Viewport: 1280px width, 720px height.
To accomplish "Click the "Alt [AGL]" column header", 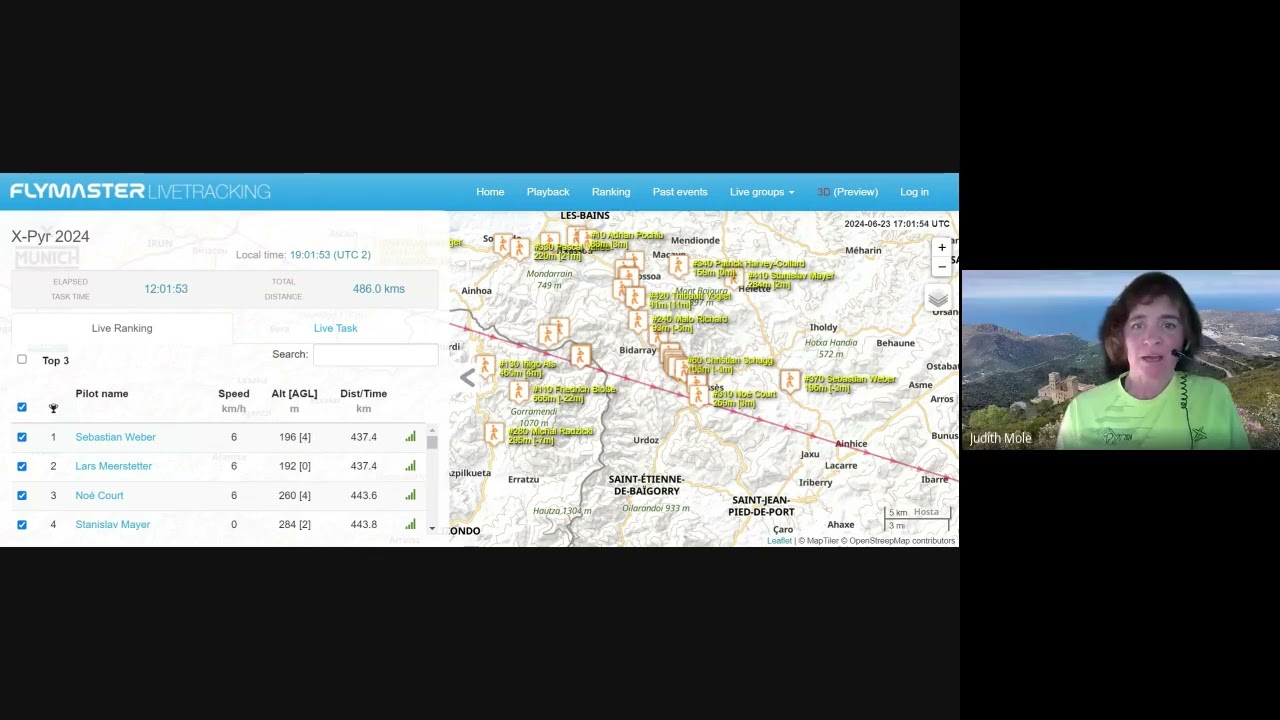I will tap(294, 394).
